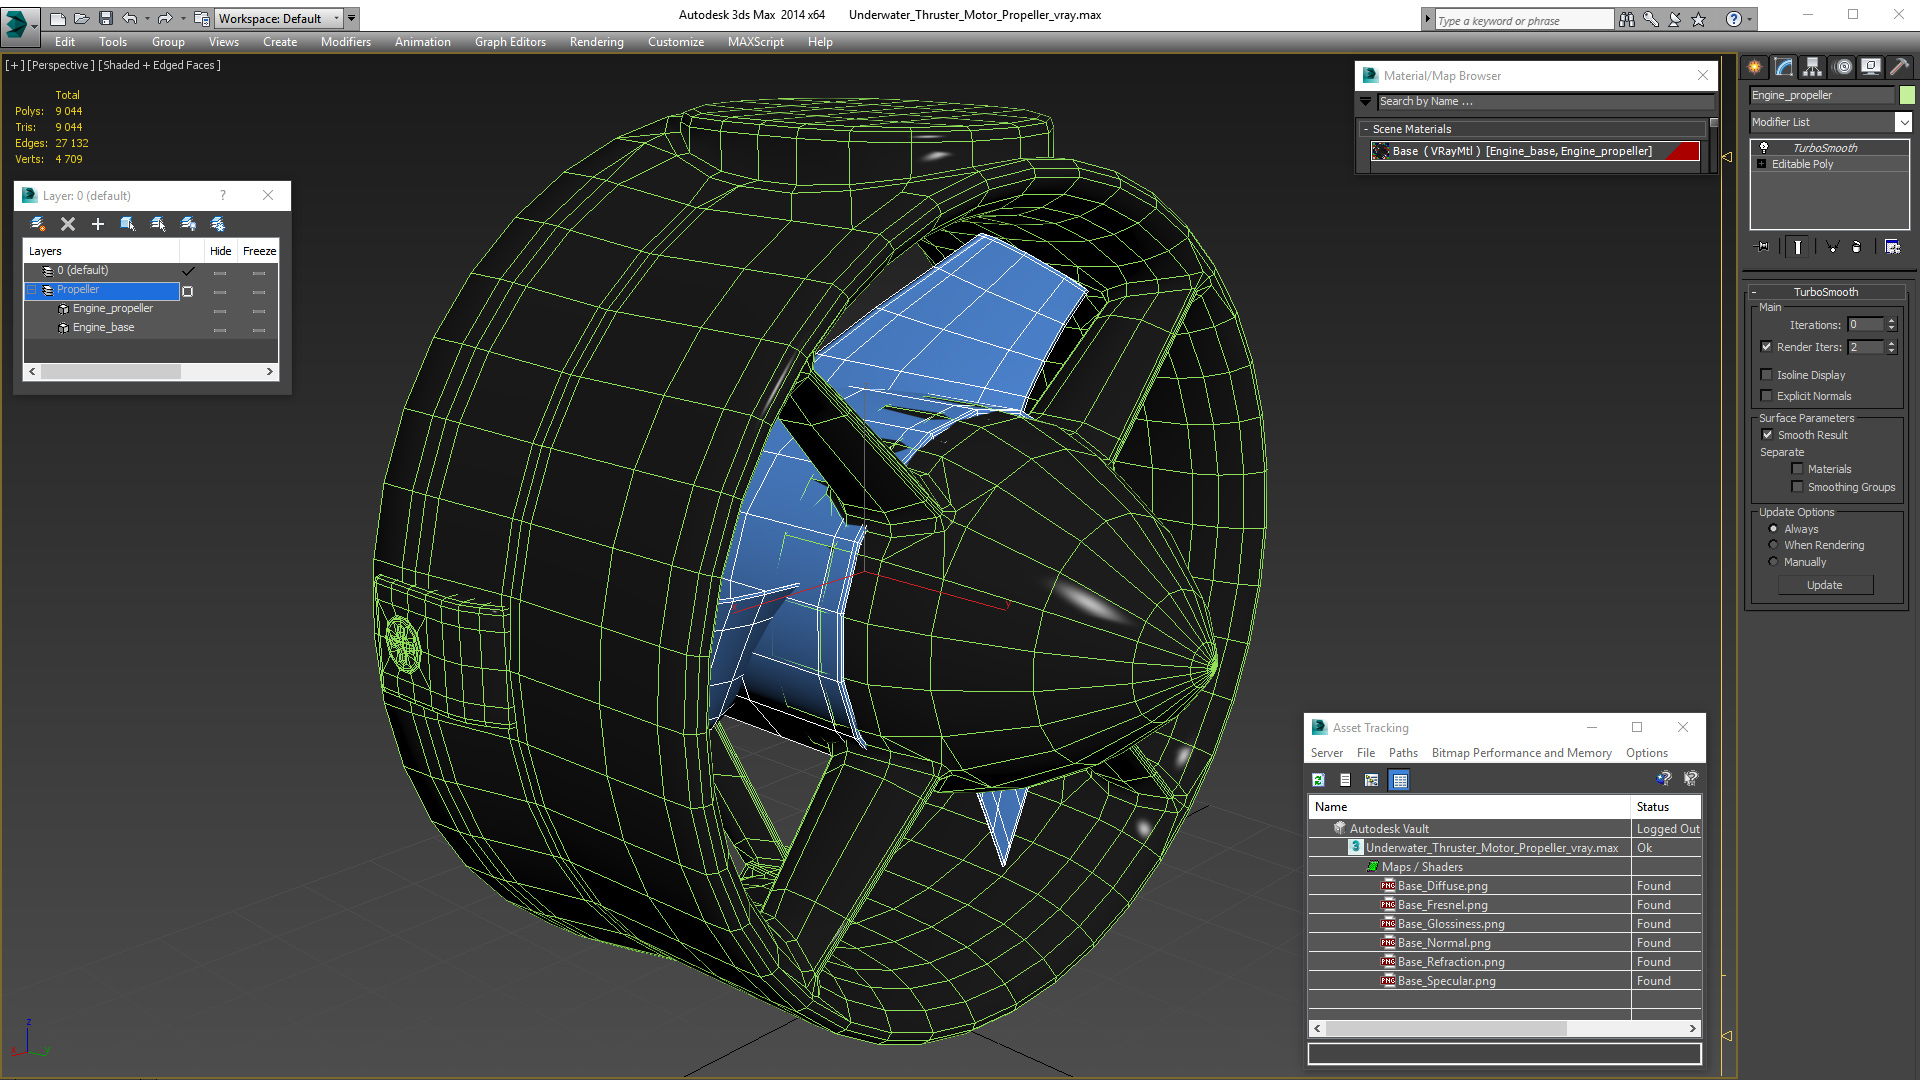Toggle TurboSmooth lightbulb visibility icon

(x=1764, y=147)
